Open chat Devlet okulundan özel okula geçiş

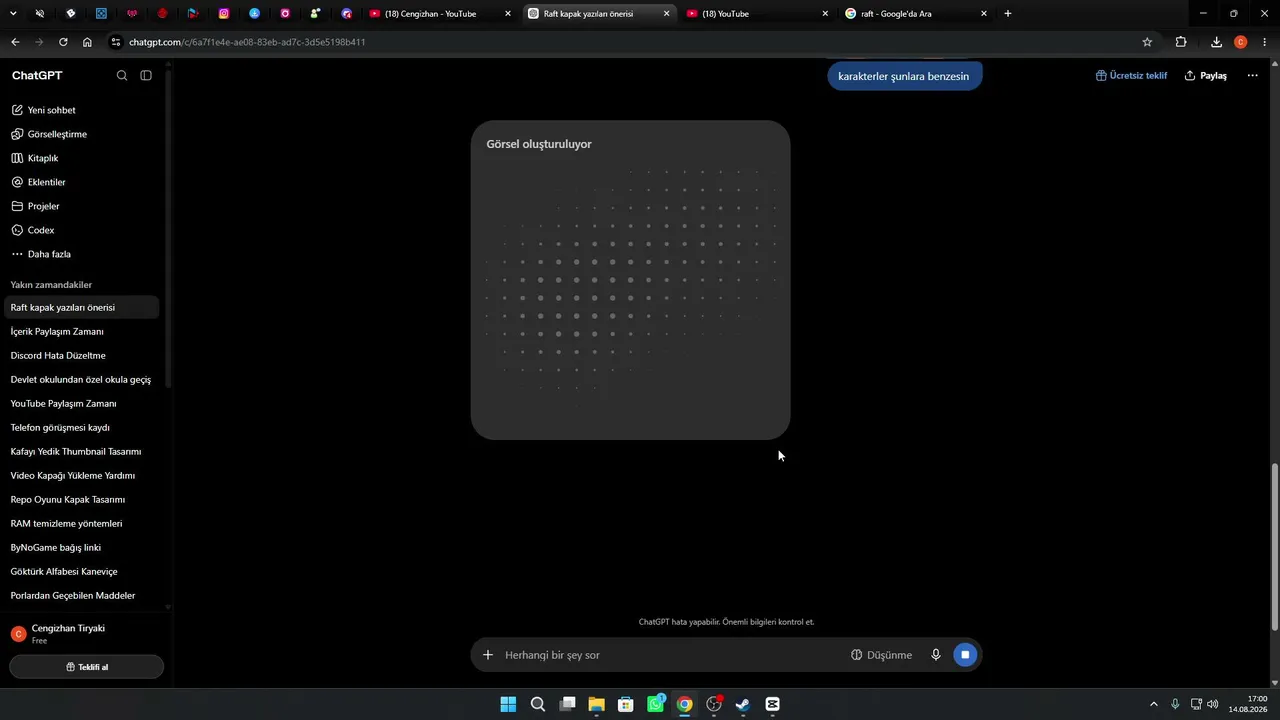tap(82, 380)
